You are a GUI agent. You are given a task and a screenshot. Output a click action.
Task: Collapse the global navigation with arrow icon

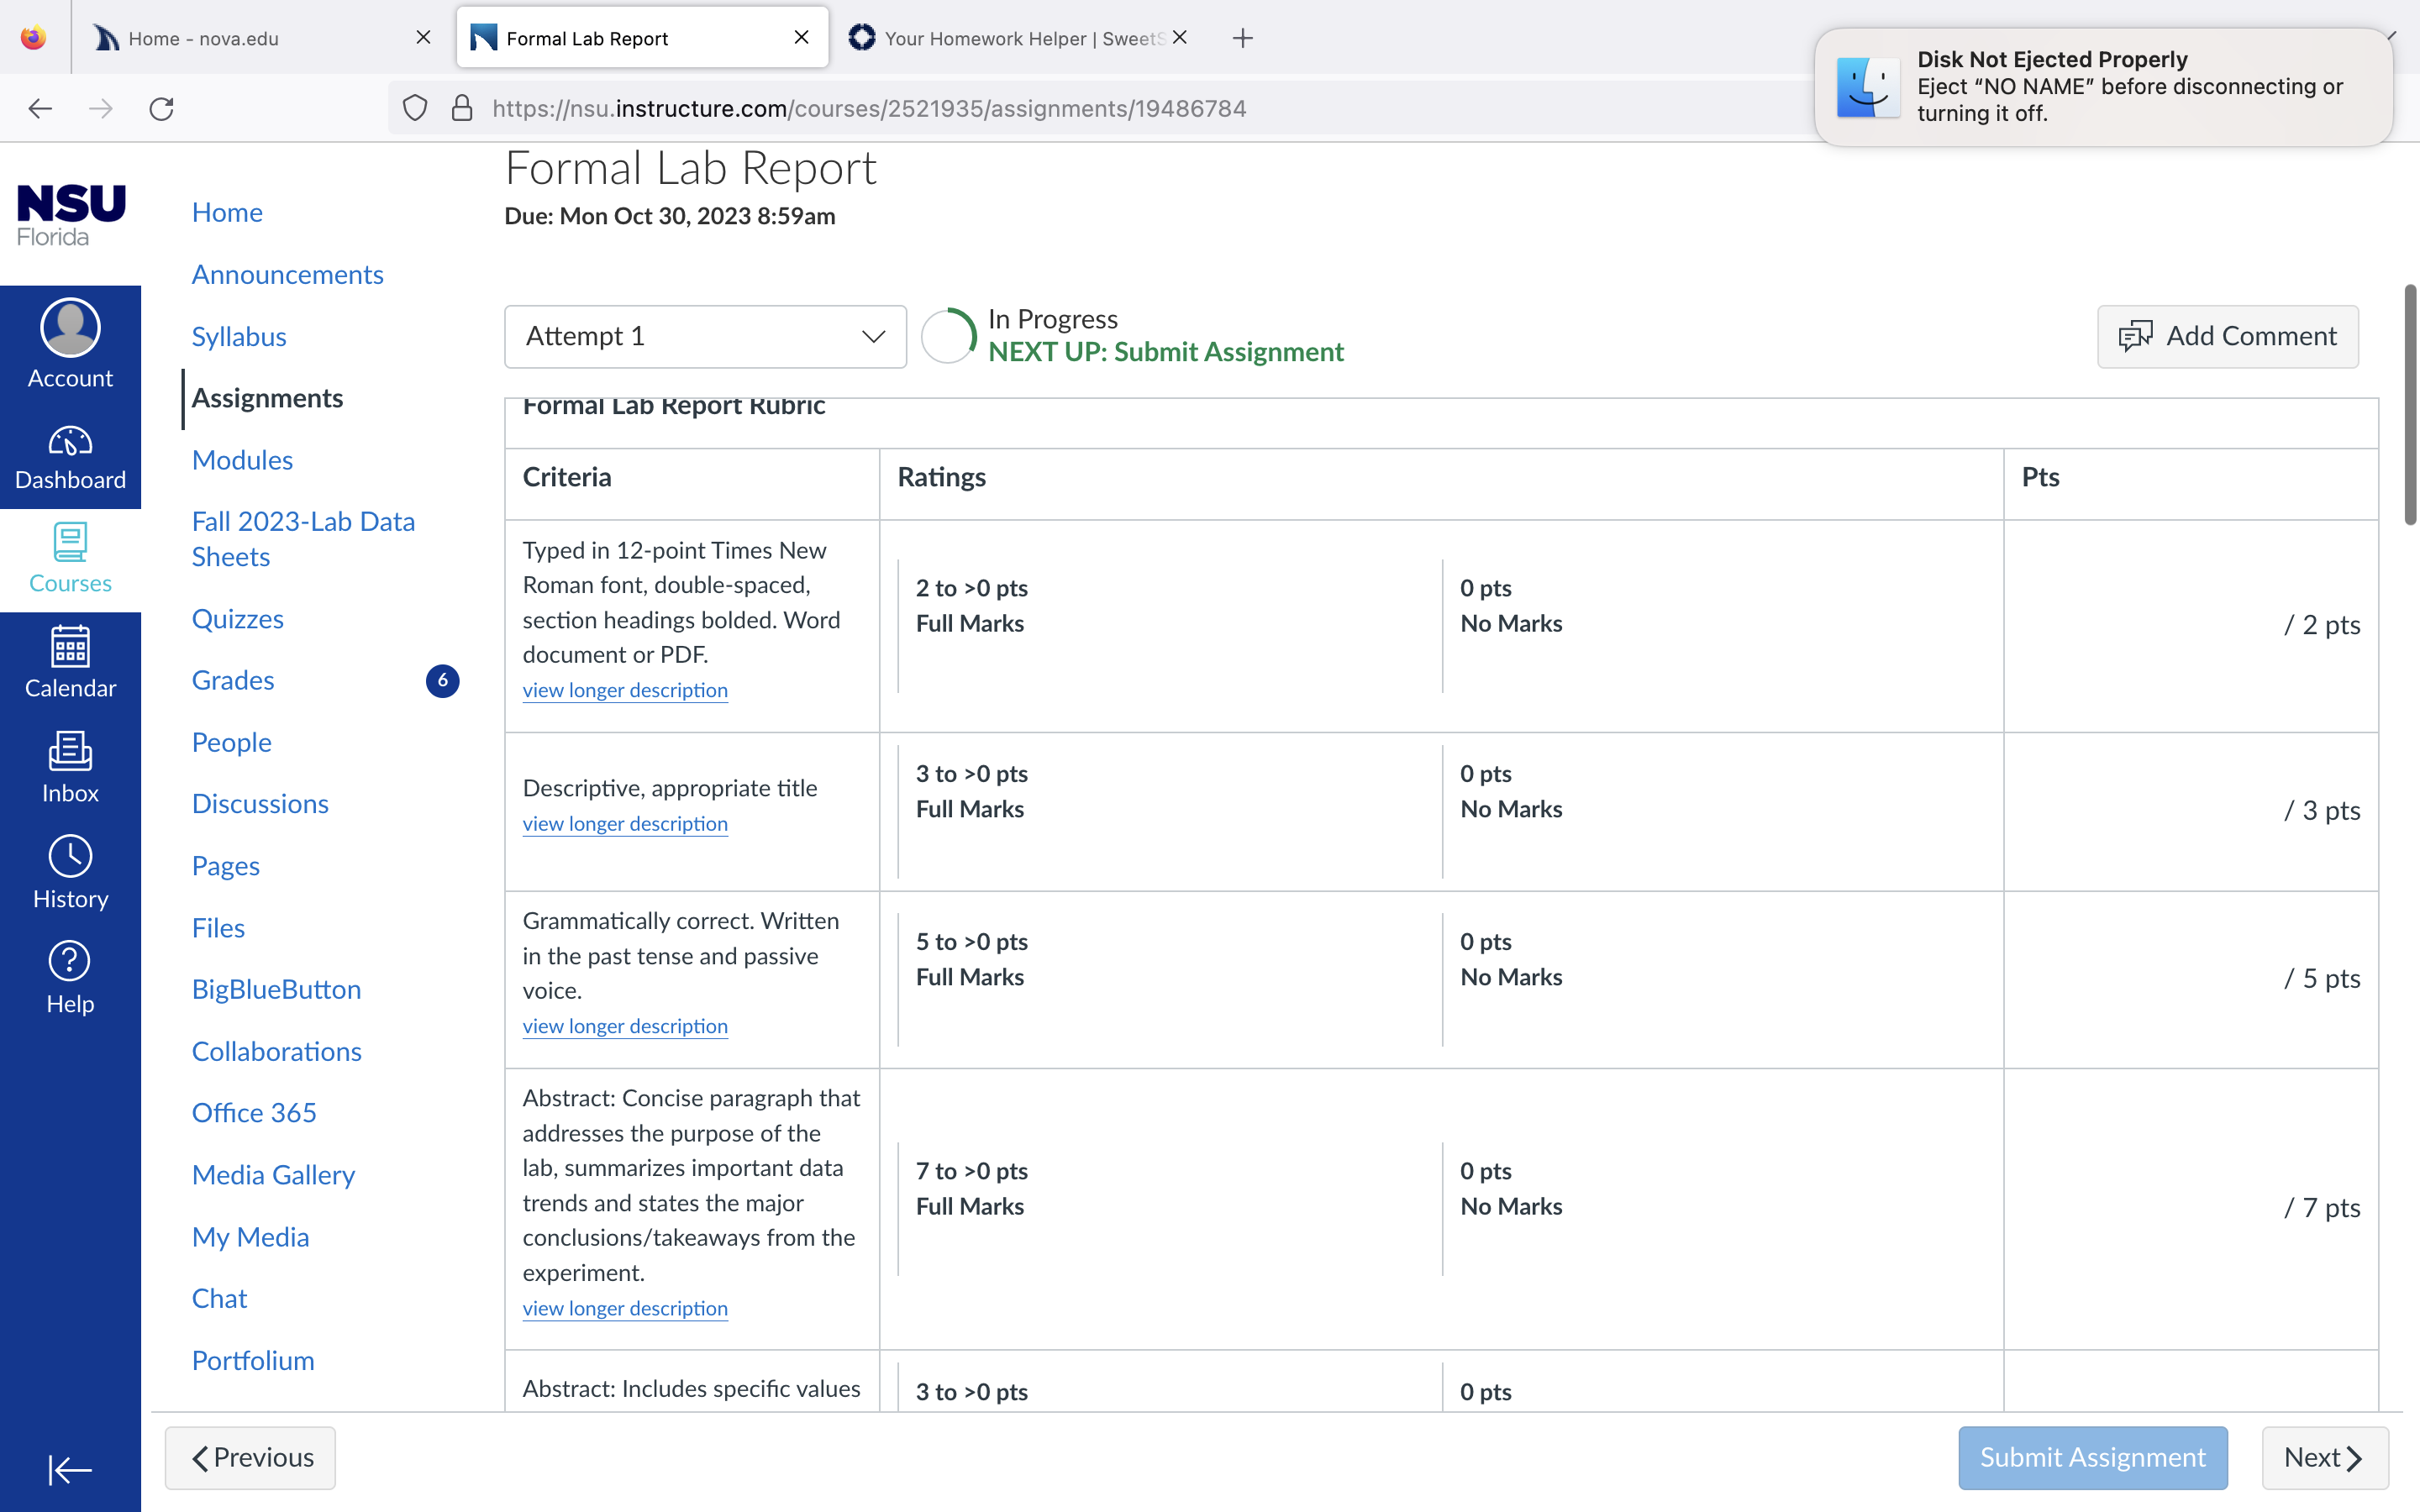(70, 1470)
